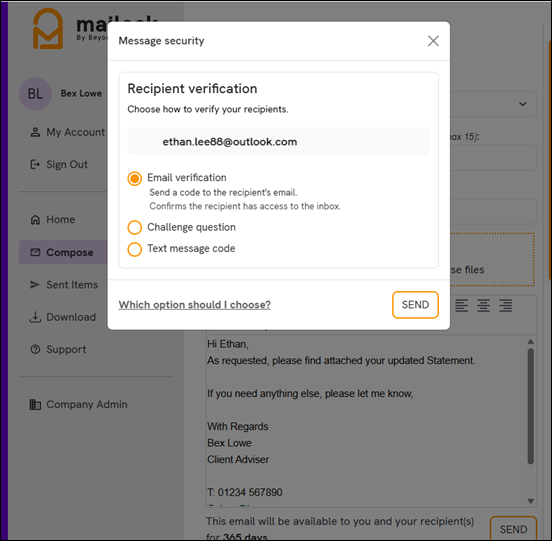
Task: Click the BL user avatar
Action: click(x=35, y=94)
